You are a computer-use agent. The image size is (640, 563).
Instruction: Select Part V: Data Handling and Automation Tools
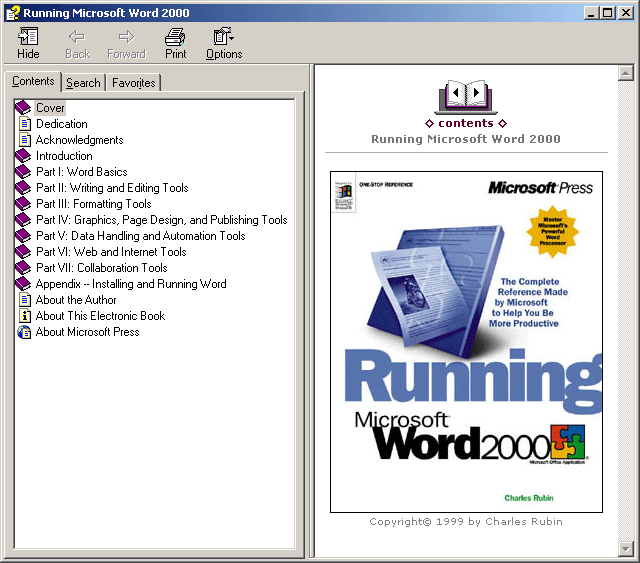point(140,236)
